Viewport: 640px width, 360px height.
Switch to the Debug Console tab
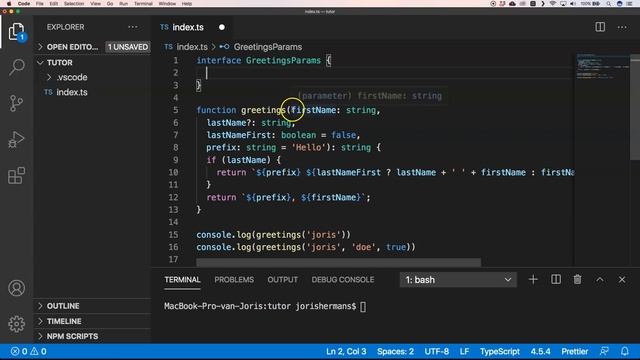click(x=342, y=280)
